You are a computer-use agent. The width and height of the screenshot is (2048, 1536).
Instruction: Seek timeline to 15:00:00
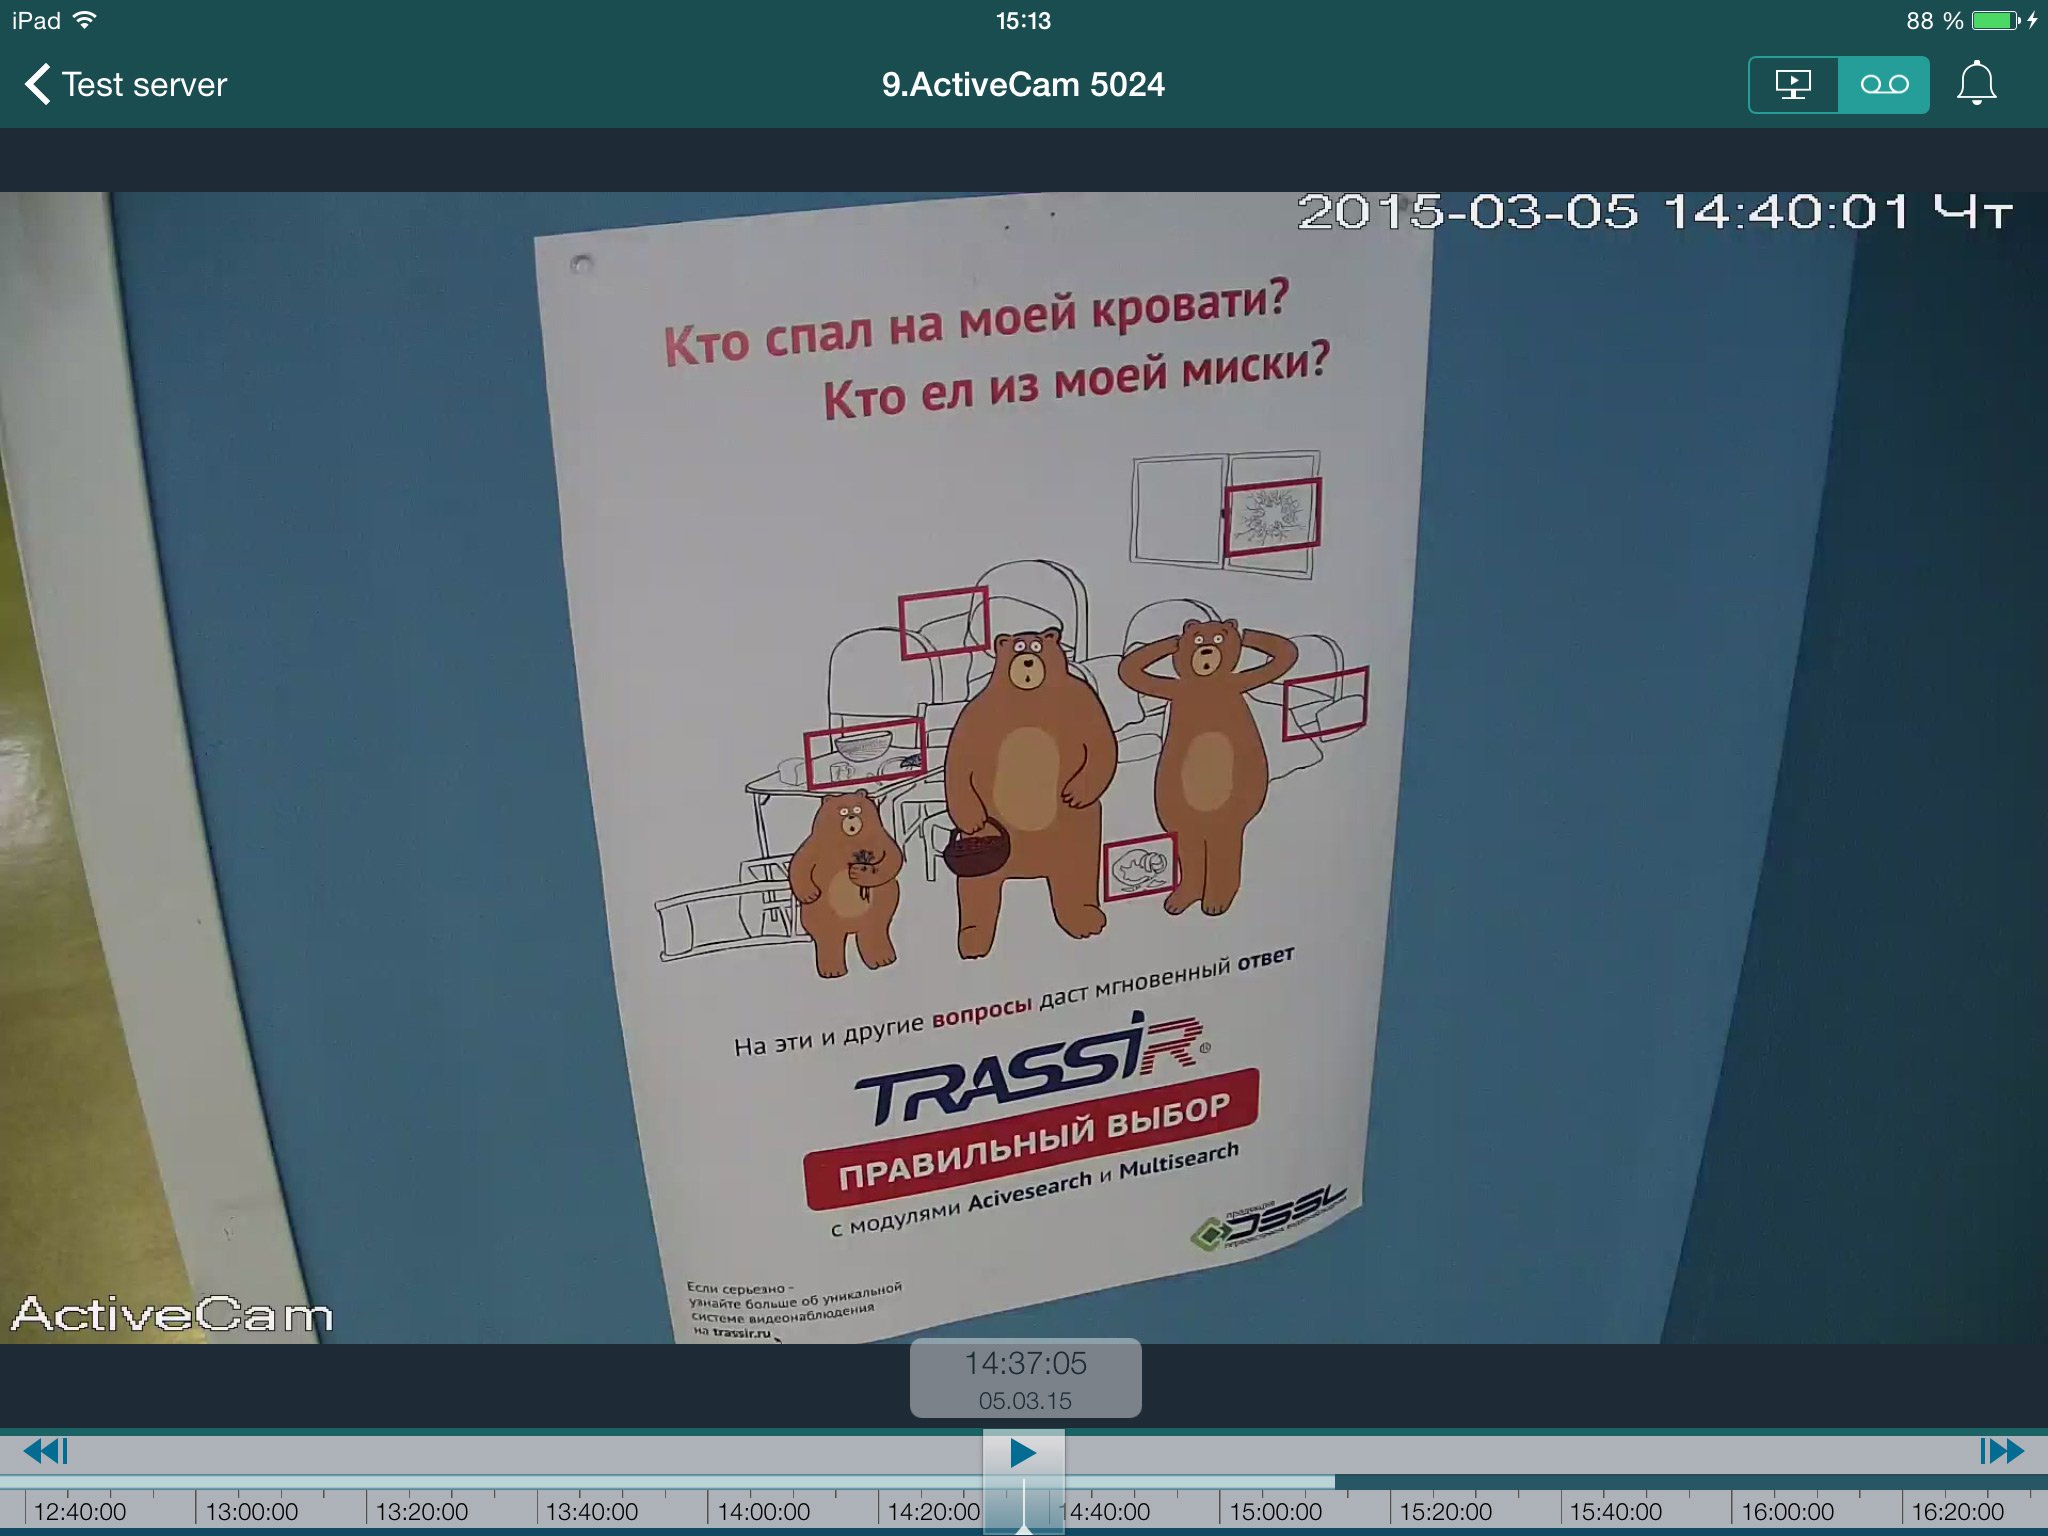coord(1275,1511)
